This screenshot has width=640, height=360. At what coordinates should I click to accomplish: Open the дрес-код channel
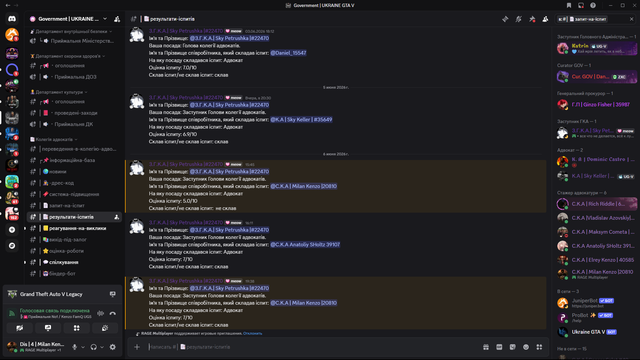(x=75, y=183)
